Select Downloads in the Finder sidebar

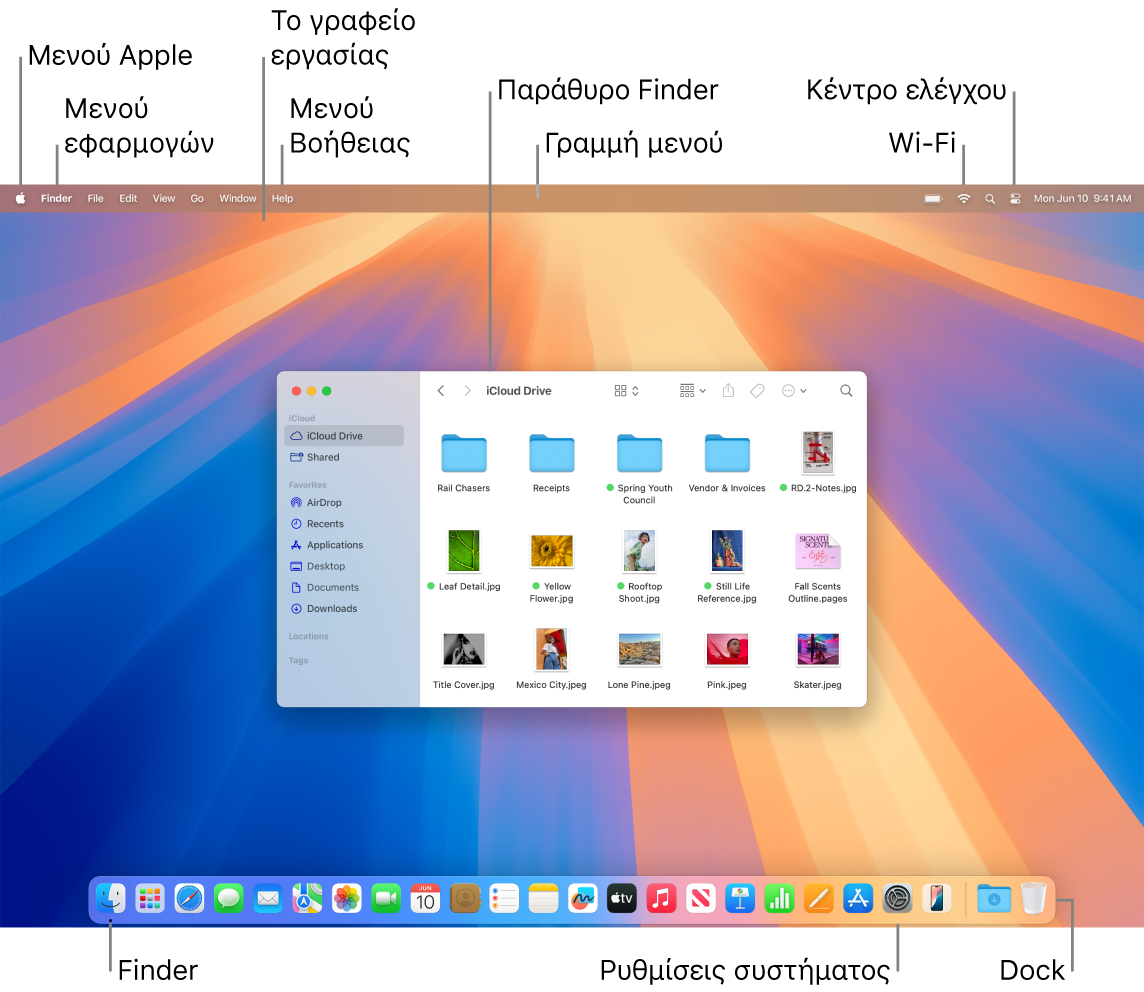click(331, 608)
